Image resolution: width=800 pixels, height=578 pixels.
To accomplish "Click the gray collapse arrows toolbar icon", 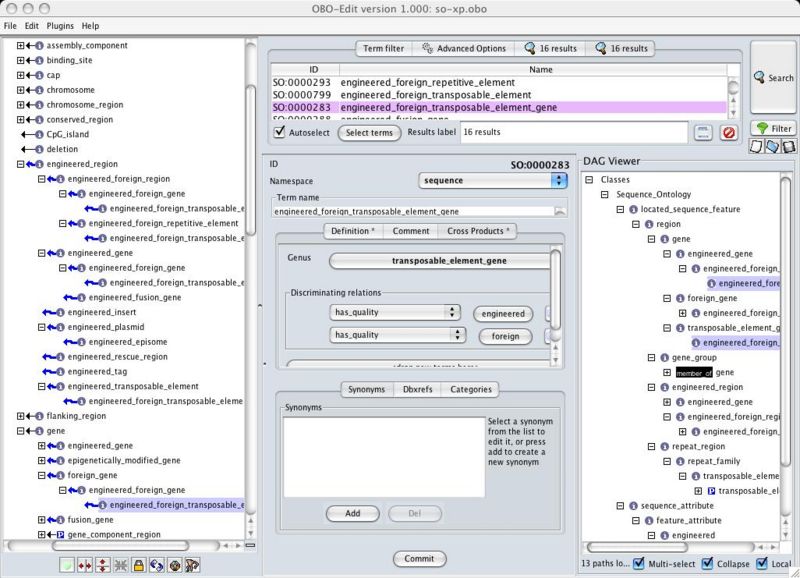I will 121,565.
